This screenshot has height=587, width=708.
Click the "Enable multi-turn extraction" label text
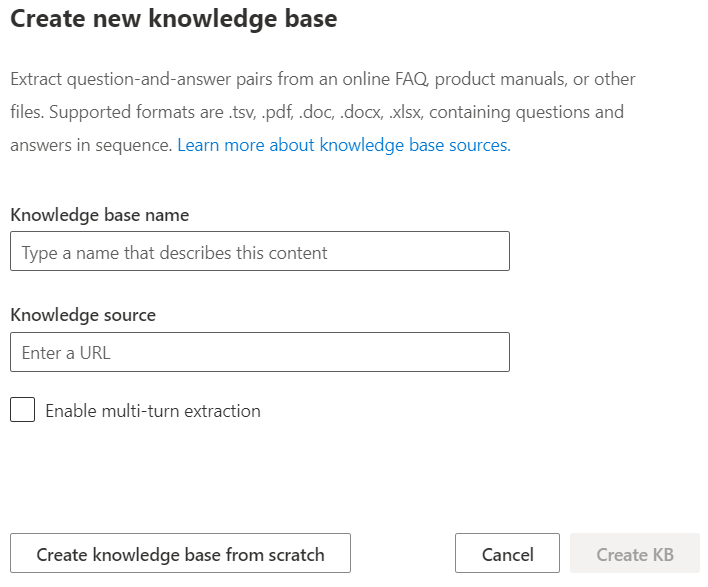[x=153, y=411]
